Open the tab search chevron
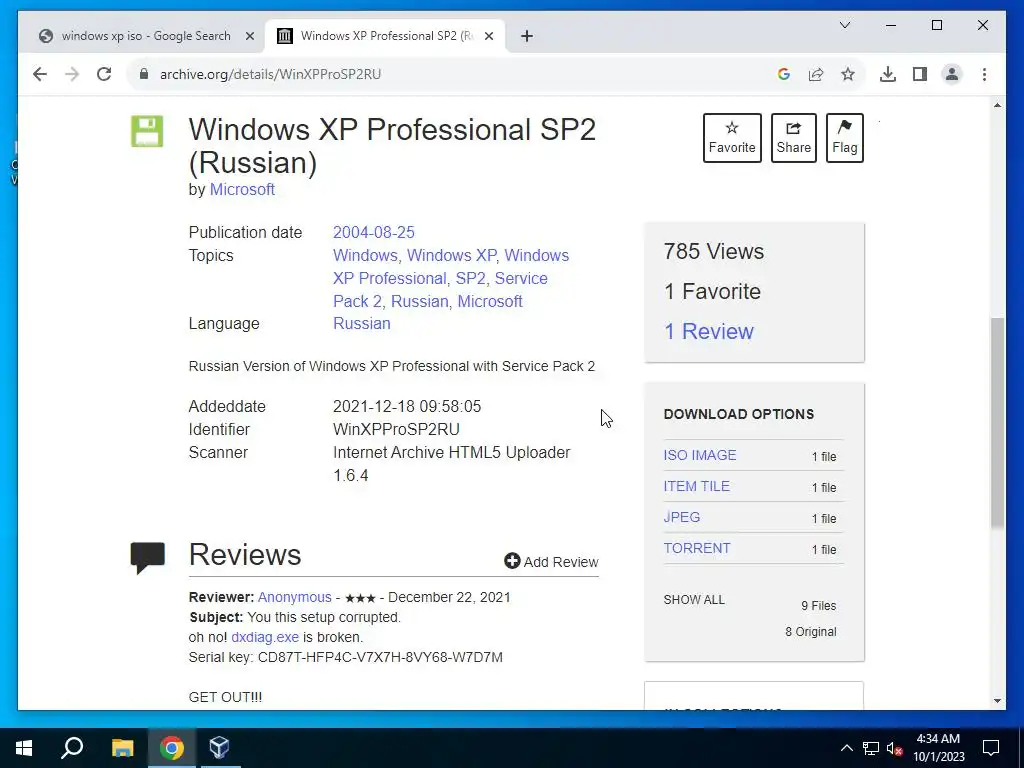The height and width of the screenshot is (768, 1024). click(844, 25)
